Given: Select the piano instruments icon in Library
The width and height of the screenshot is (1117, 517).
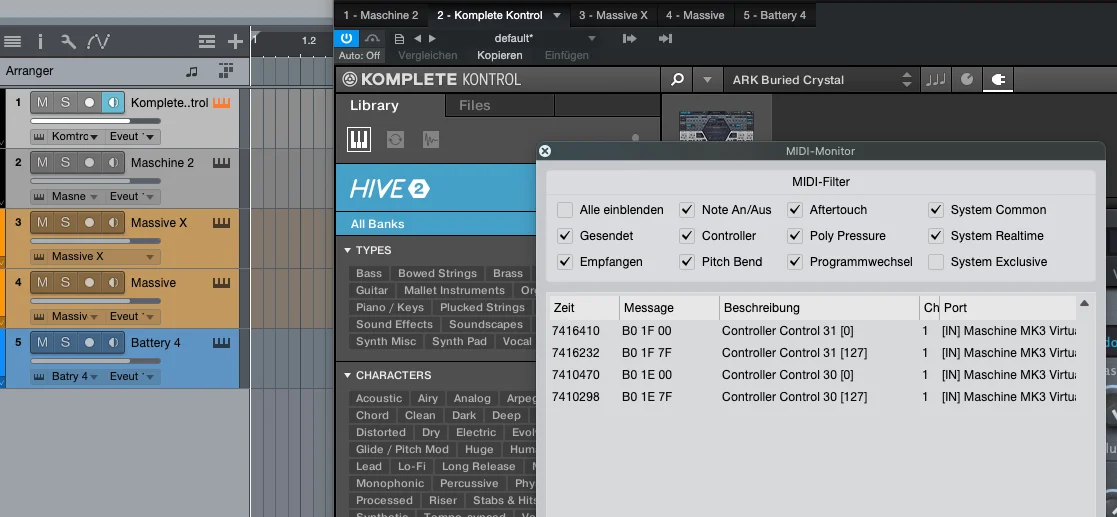Looking at the screenshot, I should coord(359,139).
